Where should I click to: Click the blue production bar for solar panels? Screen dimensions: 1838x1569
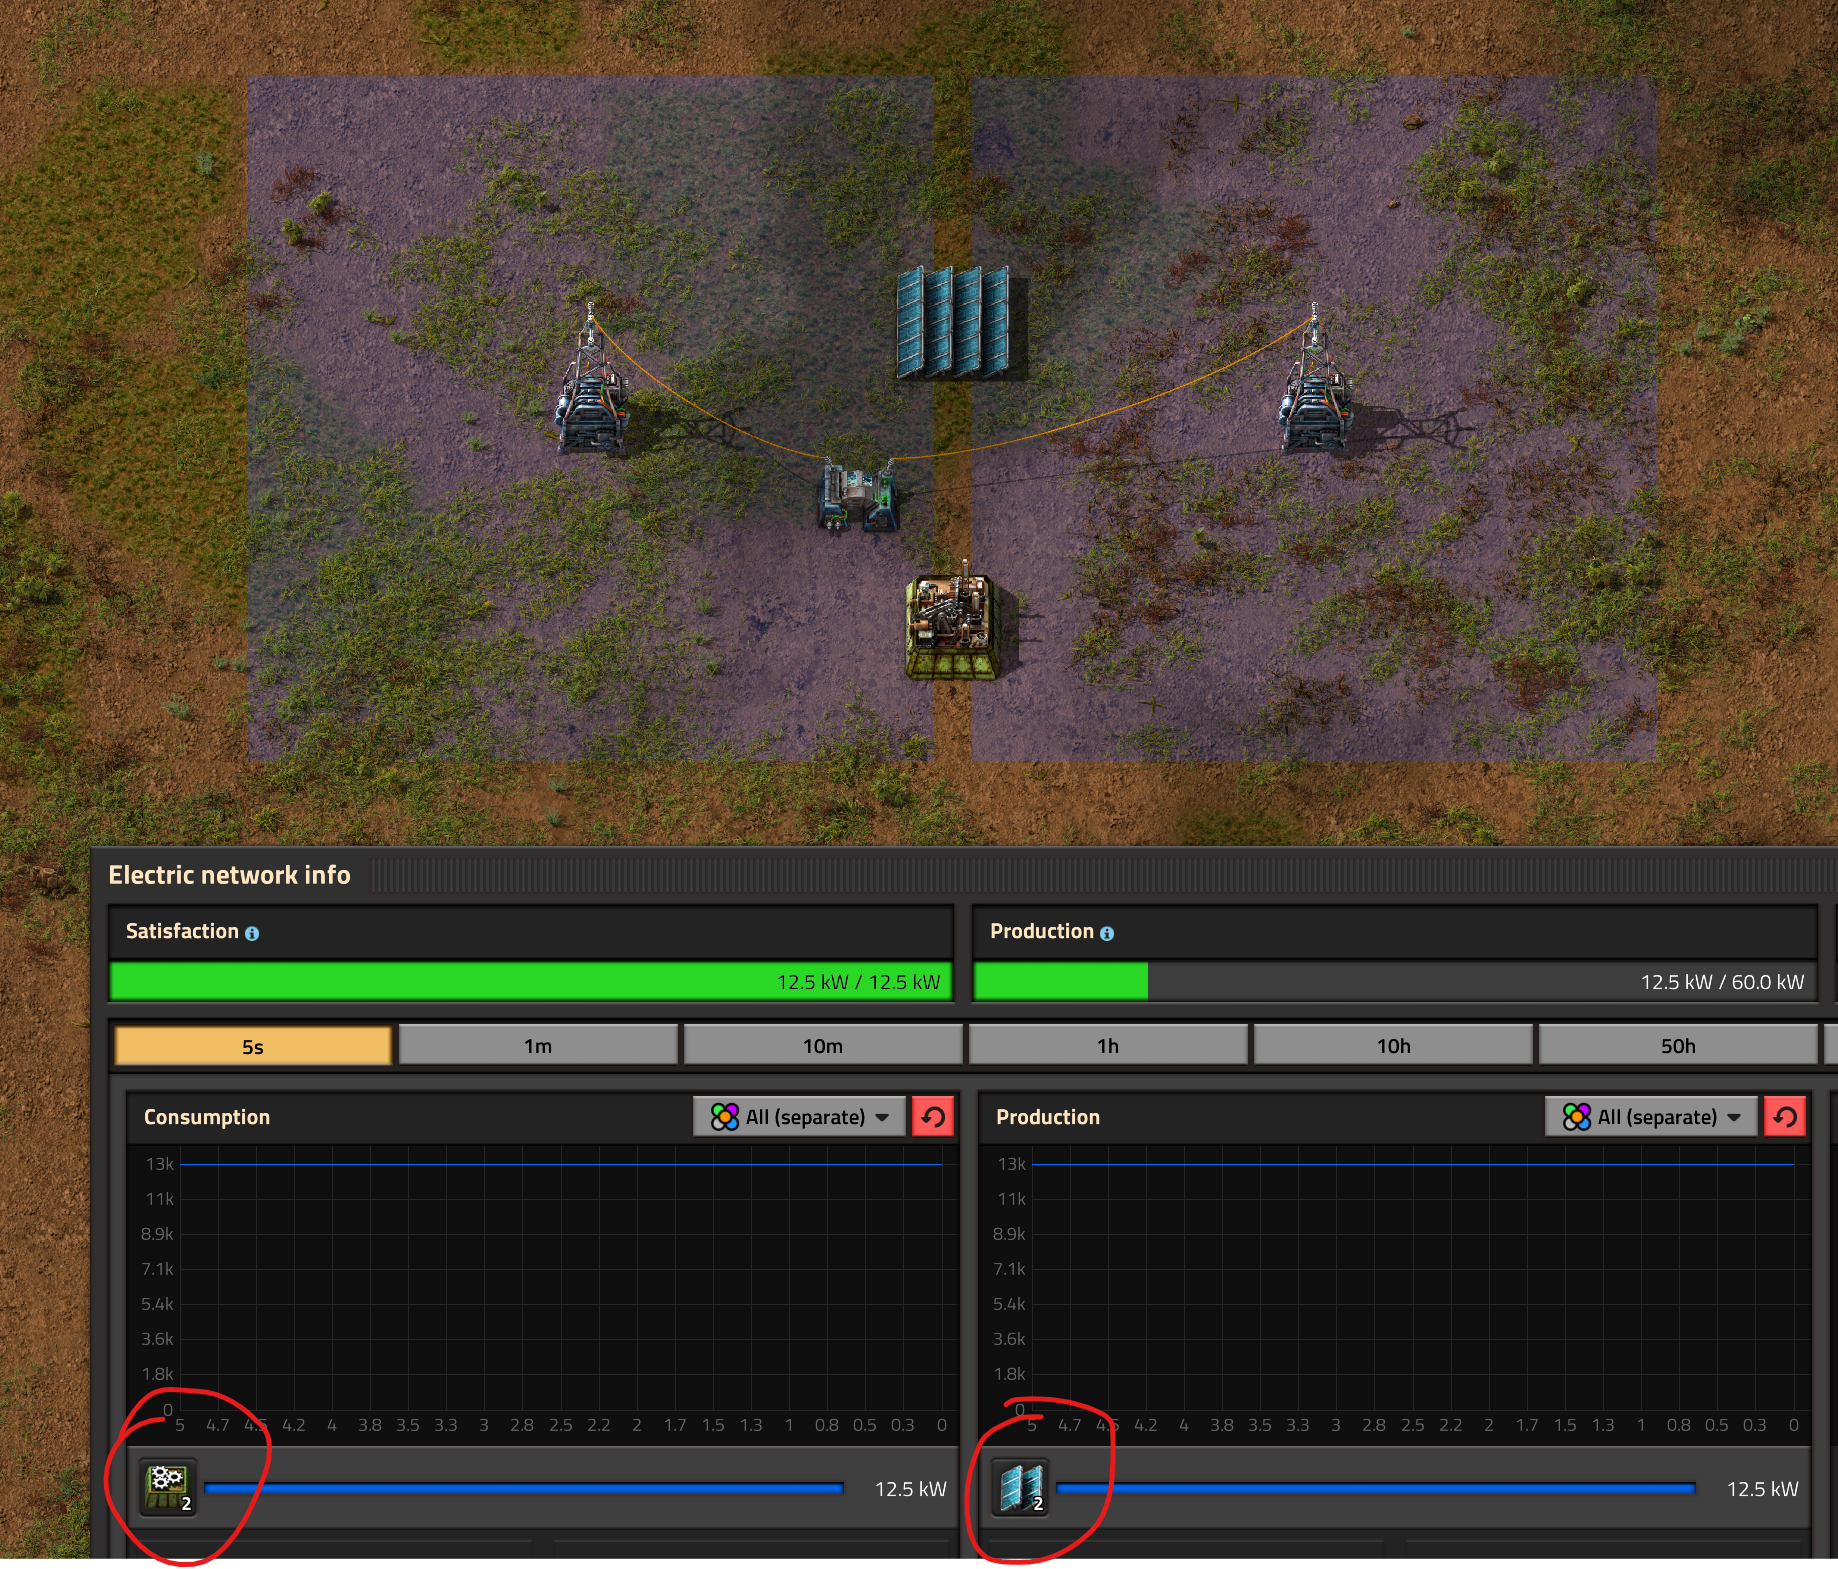pyautogui.click(x=1376, y=1488)
